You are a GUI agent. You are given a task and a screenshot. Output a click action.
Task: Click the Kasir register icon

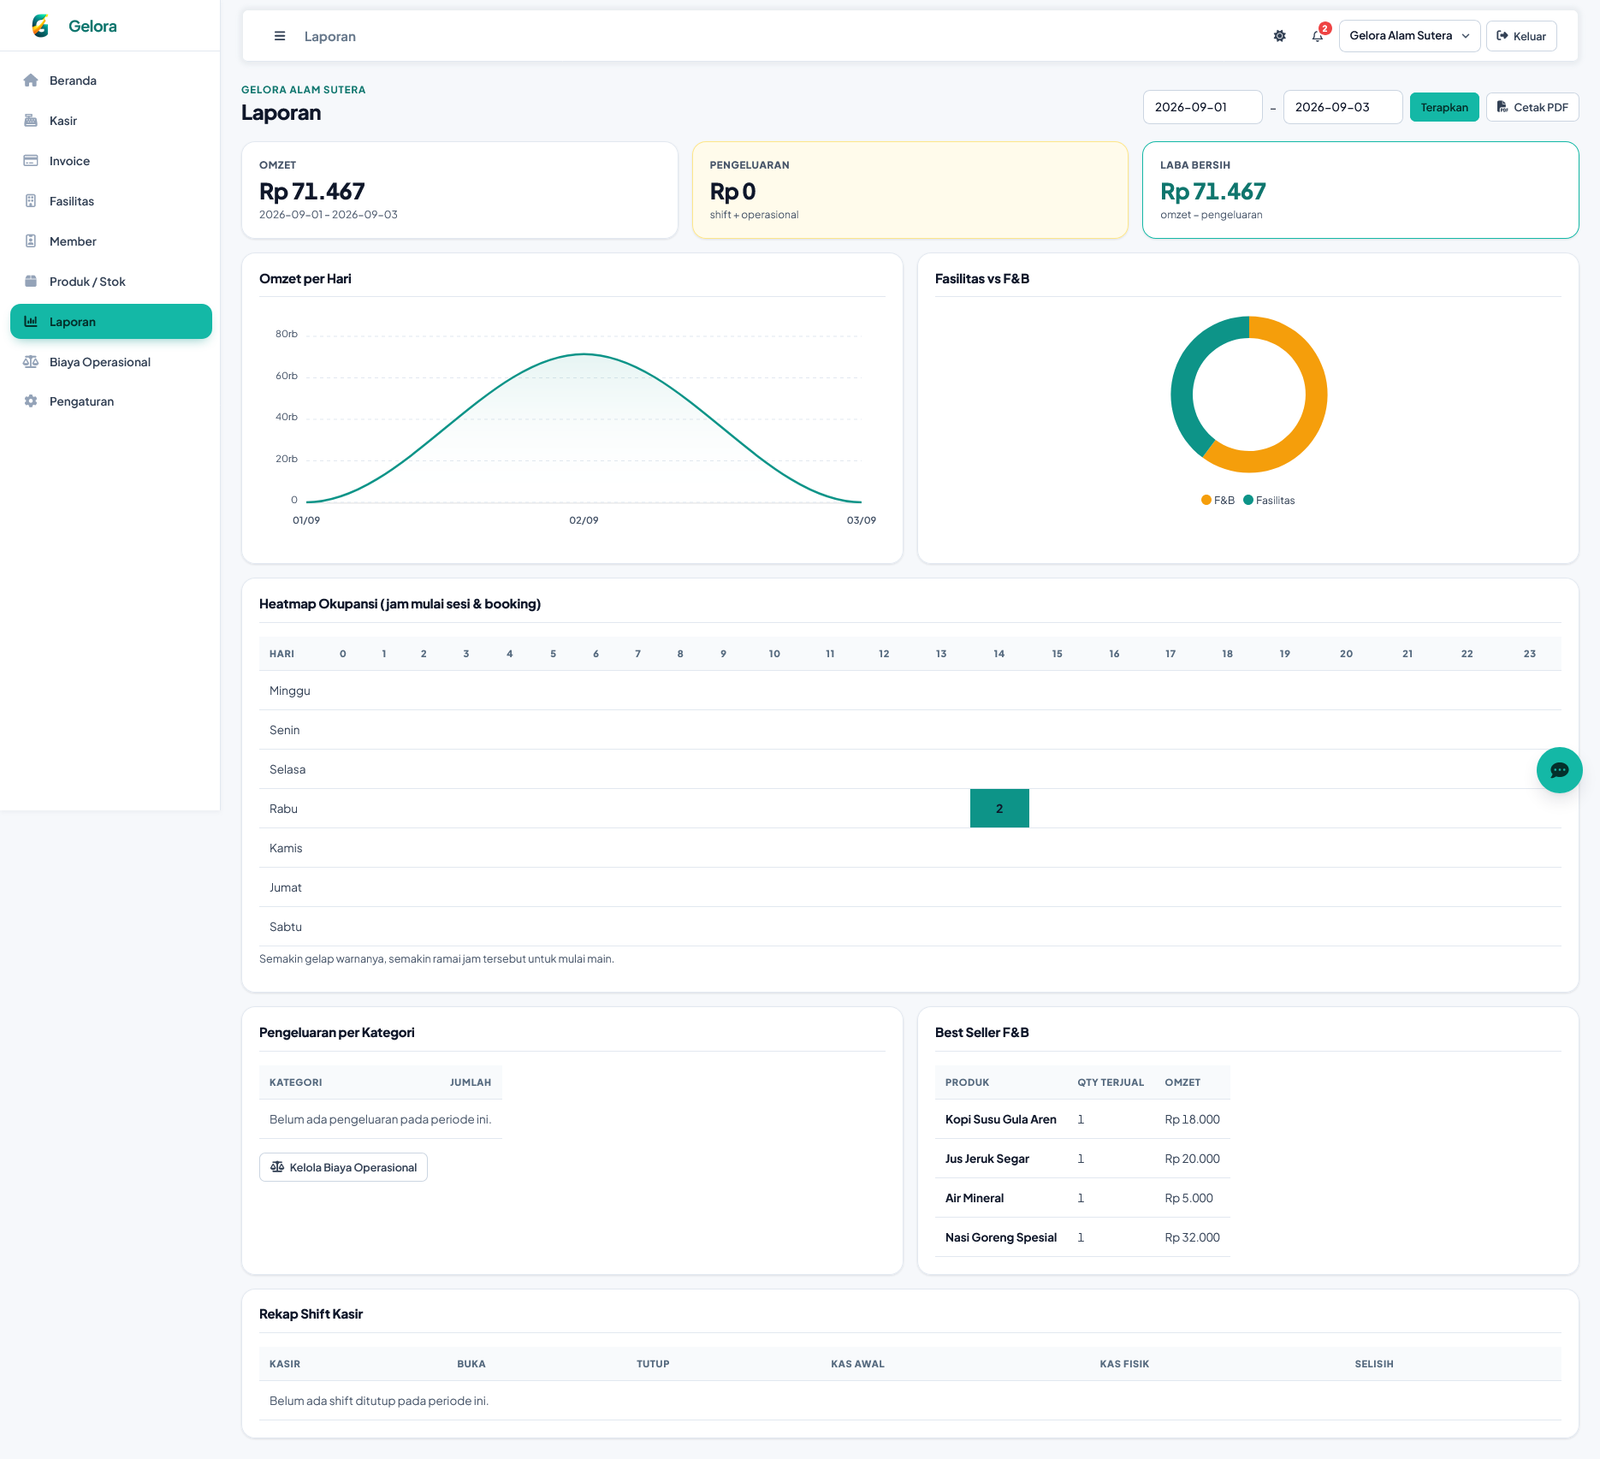tap(31, 120)
